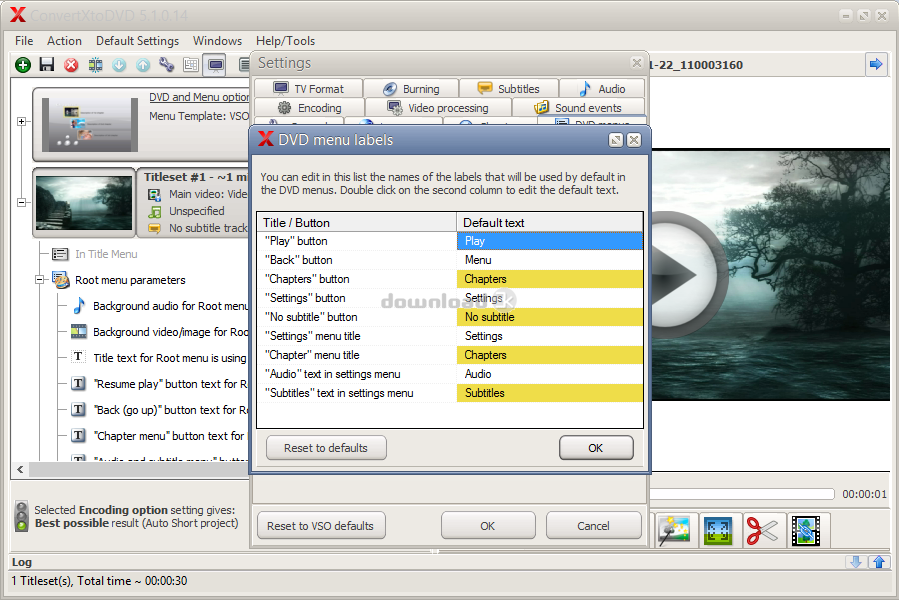Switch to the Burning settings tab

click(x=411, y=89)
